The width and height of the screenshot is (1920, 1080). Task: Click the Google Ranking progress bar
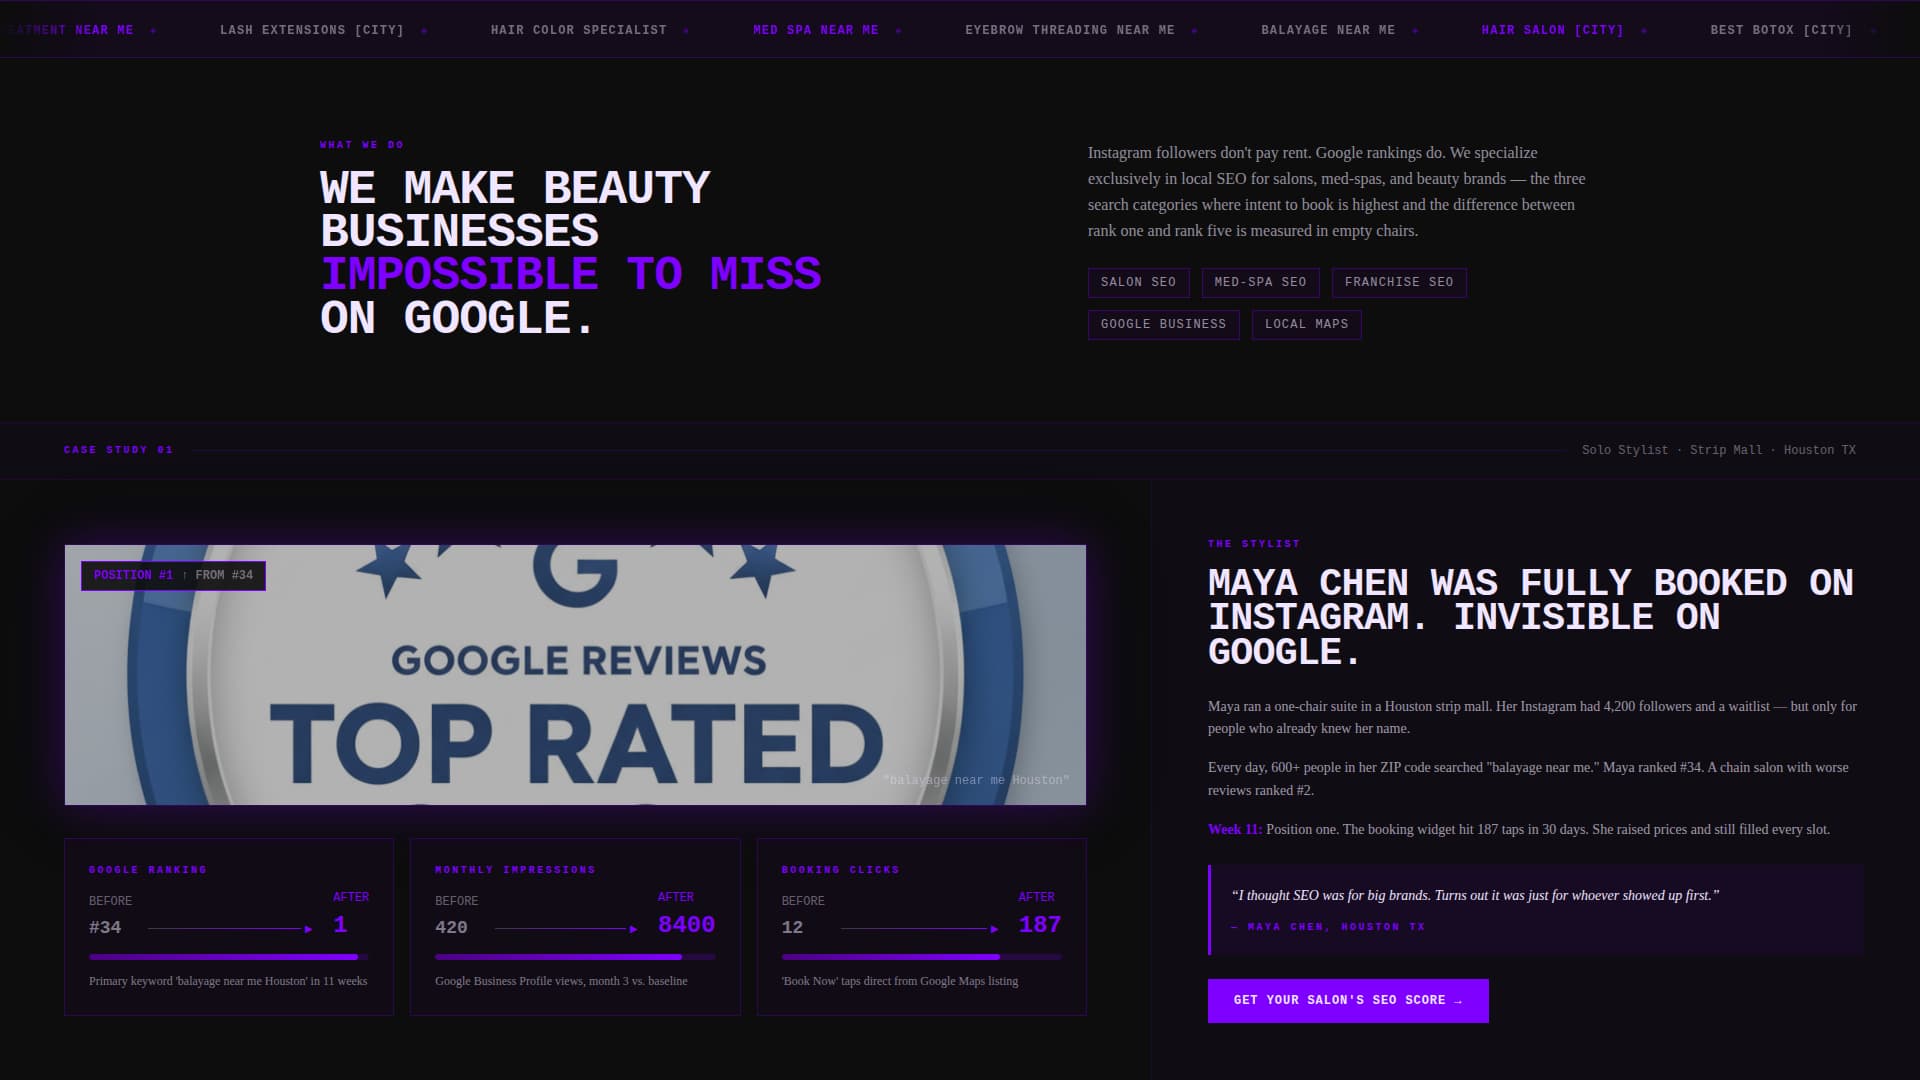tap(229, 957)
